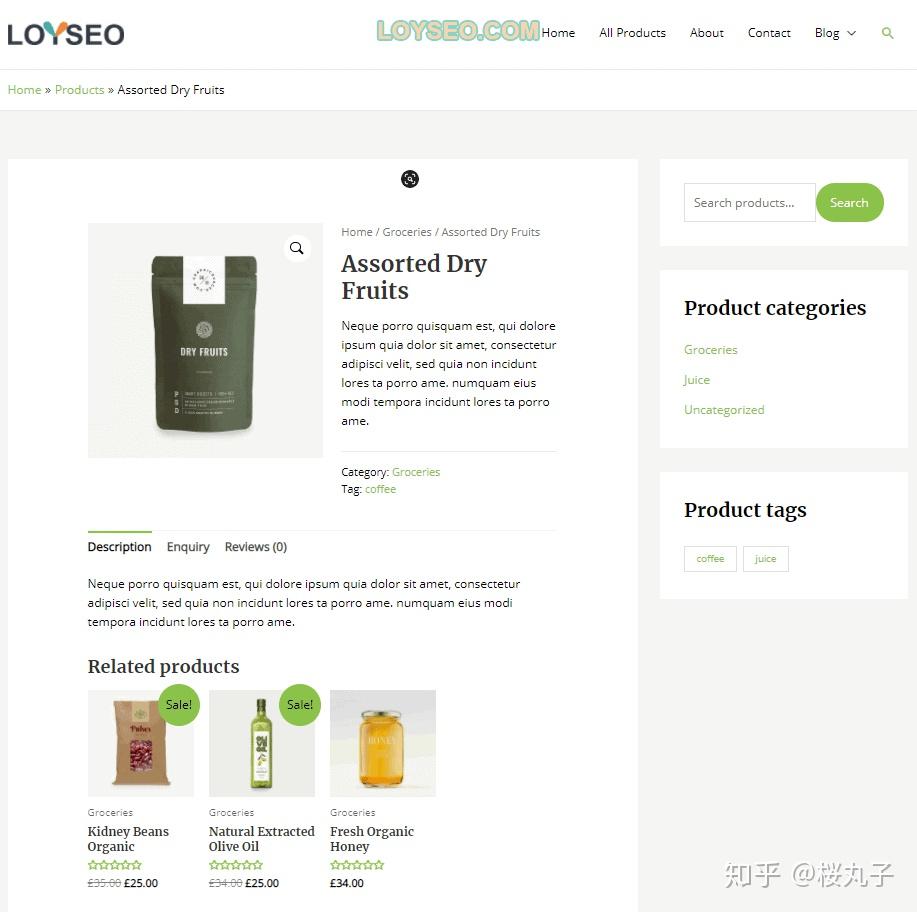Select the coffee product tag
Image resolution: width=917 pixels, height=912 pixels.
tap(710, 559)
